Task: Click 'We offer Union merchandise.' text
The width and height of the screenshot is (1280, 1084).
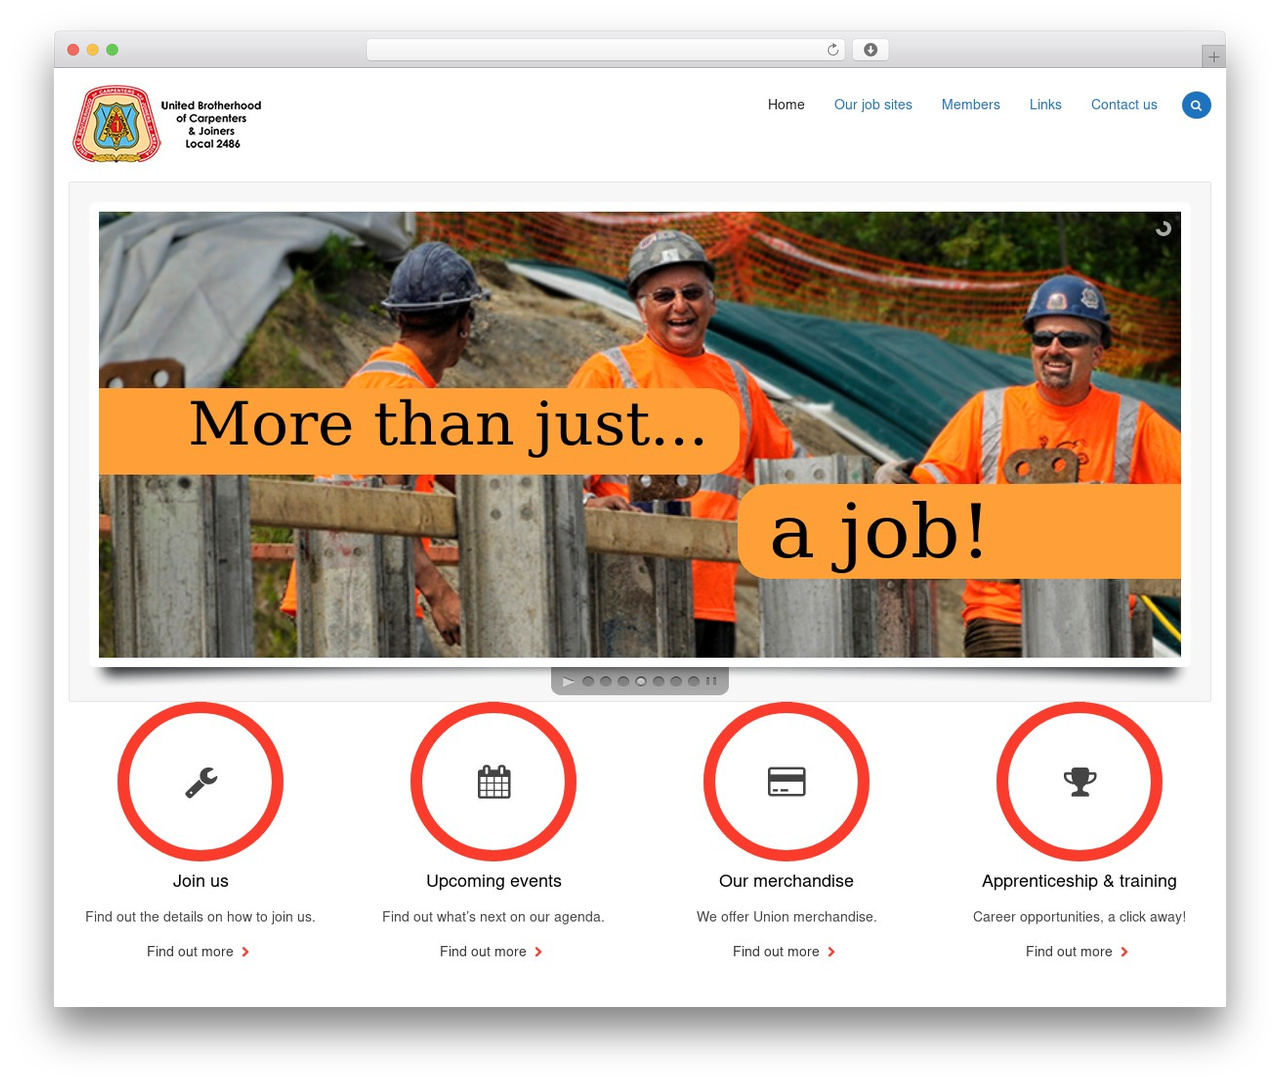Action: pyautogui.click(x=787, y=917)
